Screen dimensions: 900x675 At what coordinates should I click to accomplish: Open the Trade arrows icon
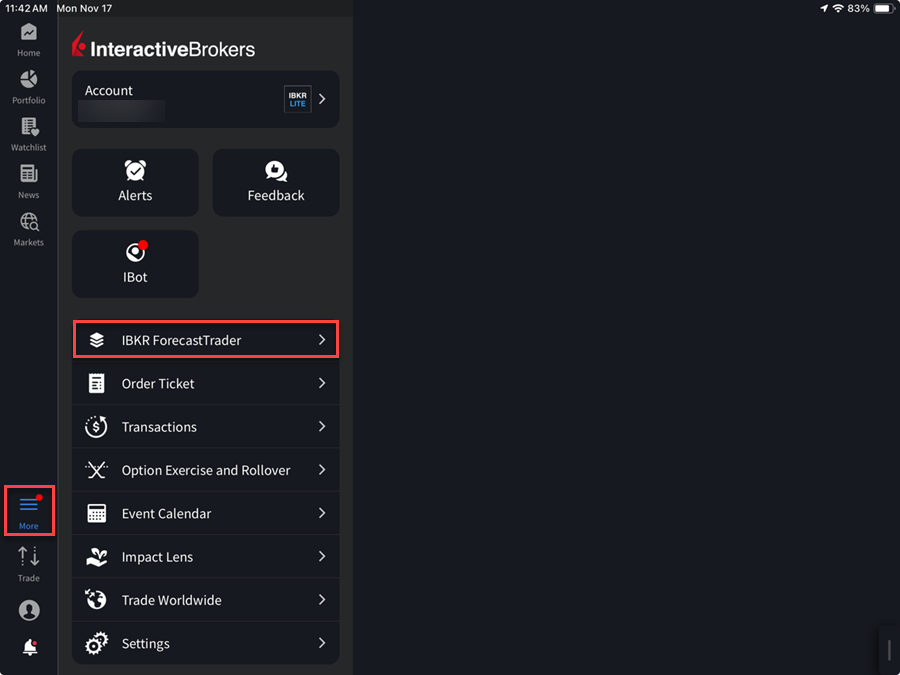pos(29,557)
